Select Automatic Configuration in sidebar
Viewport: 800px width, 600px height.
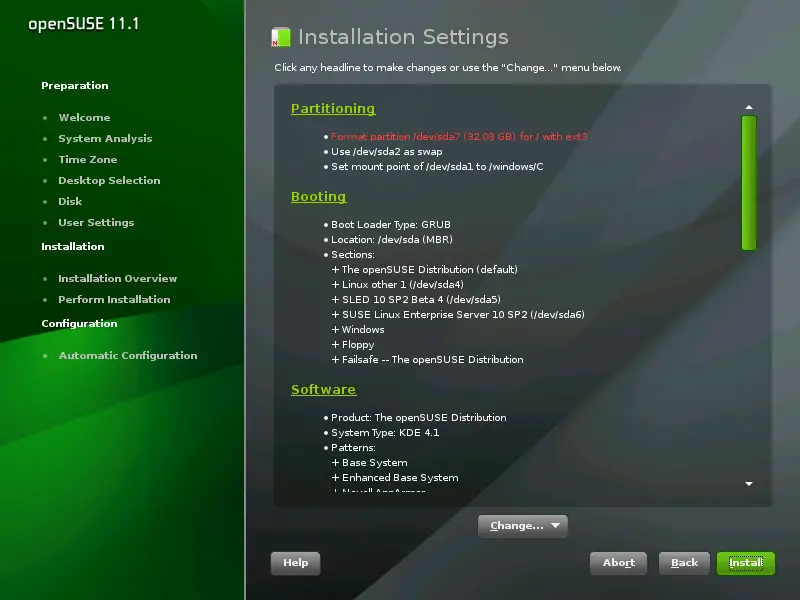click(x=127, y=356)
